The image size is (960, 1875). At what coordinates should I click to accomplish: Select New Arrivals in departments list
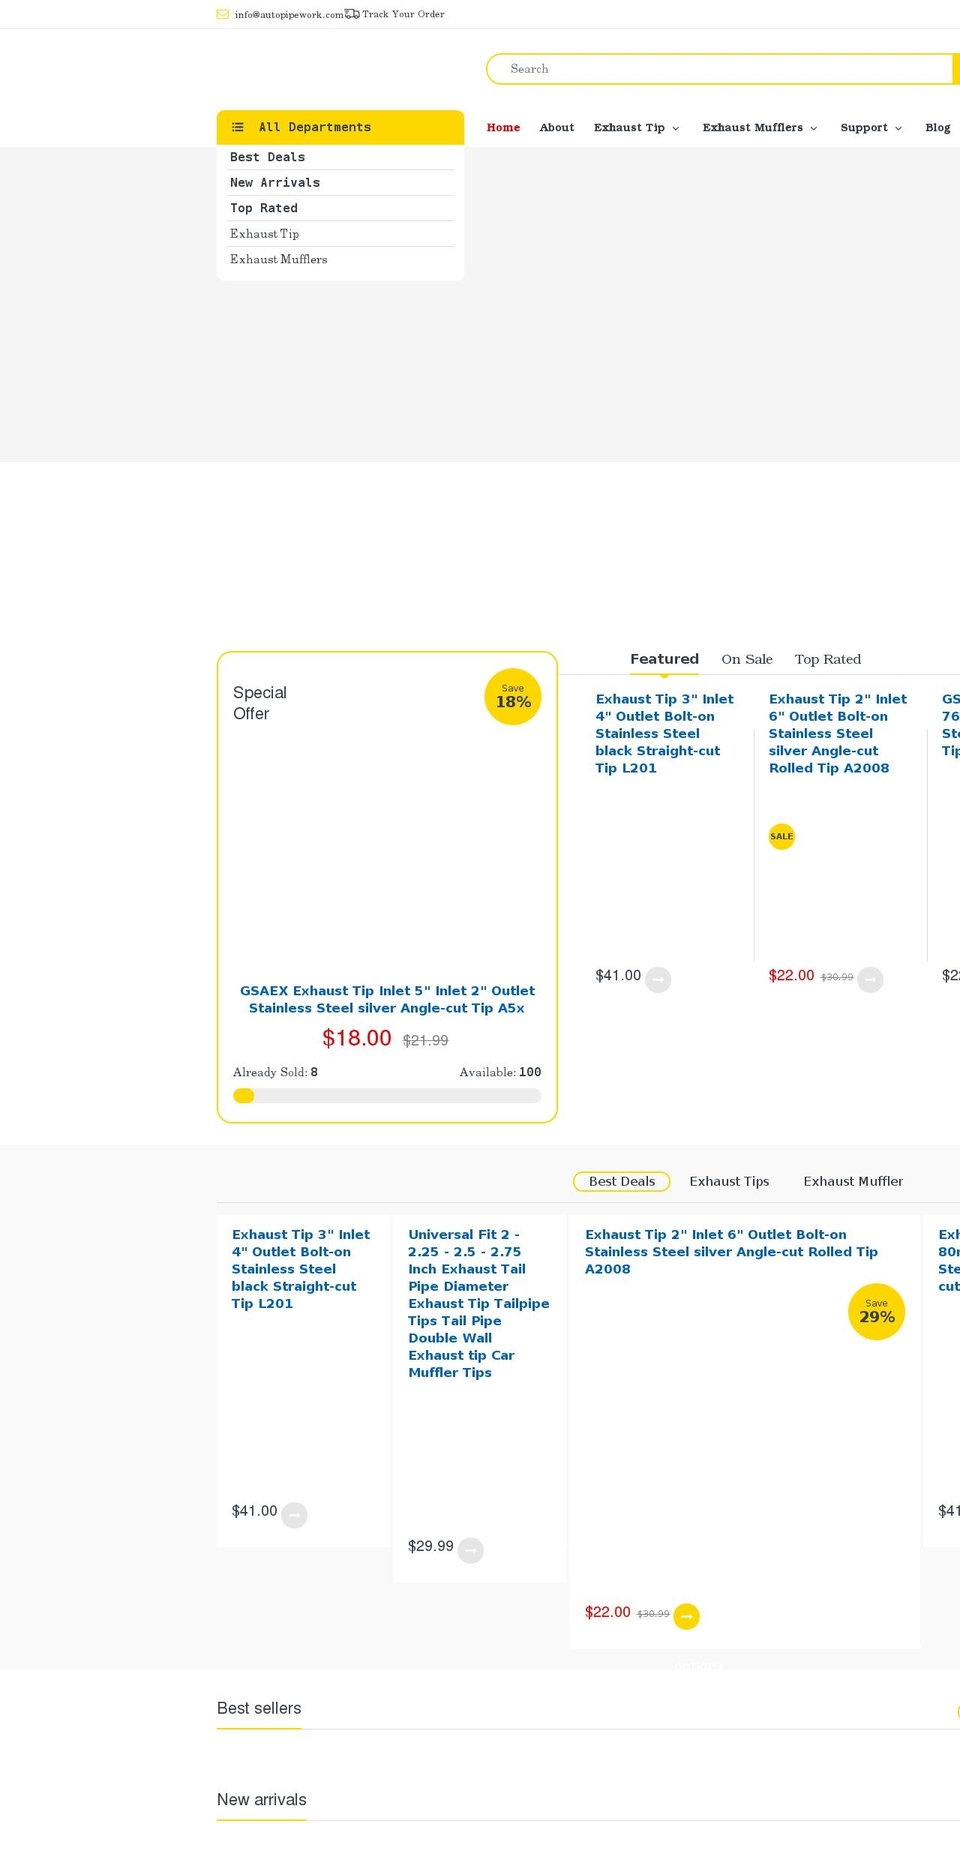coord(275,182)
